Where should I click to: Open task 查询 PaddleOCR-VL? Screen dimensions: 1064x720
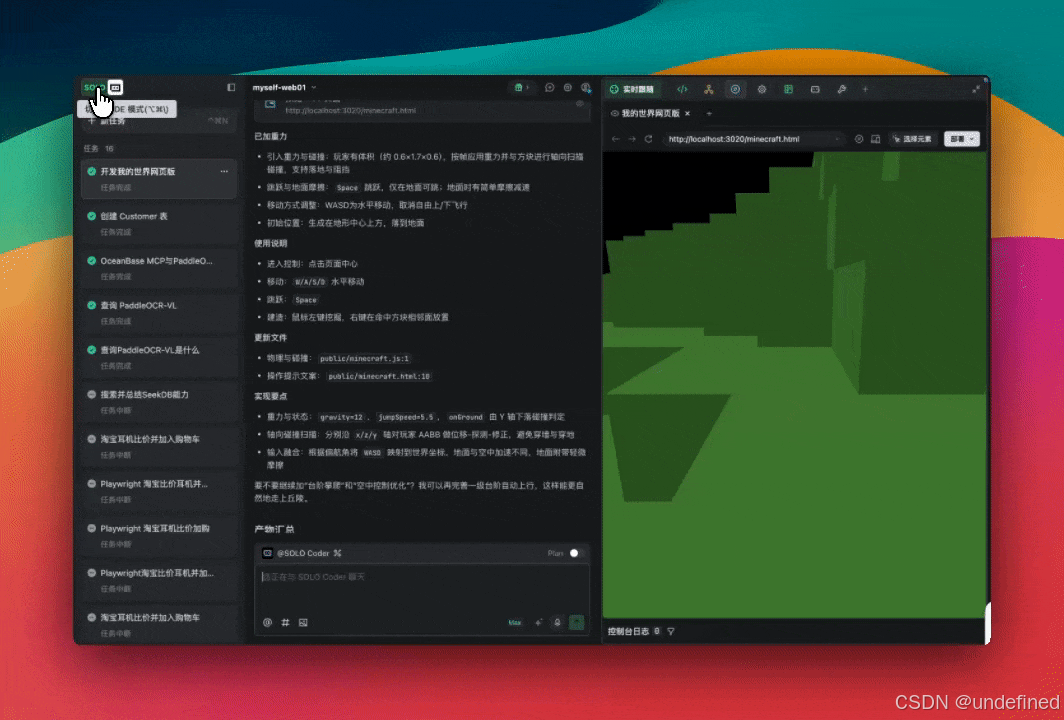coord(159,313)
